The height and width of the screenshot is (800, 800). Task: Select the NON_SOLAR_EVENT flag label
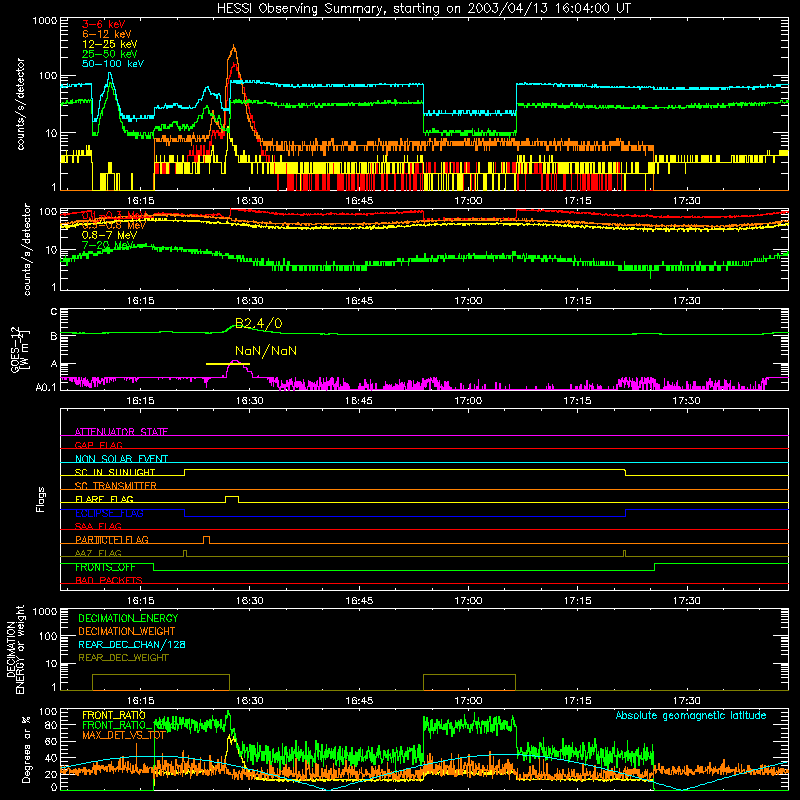(x=121, y=459)
